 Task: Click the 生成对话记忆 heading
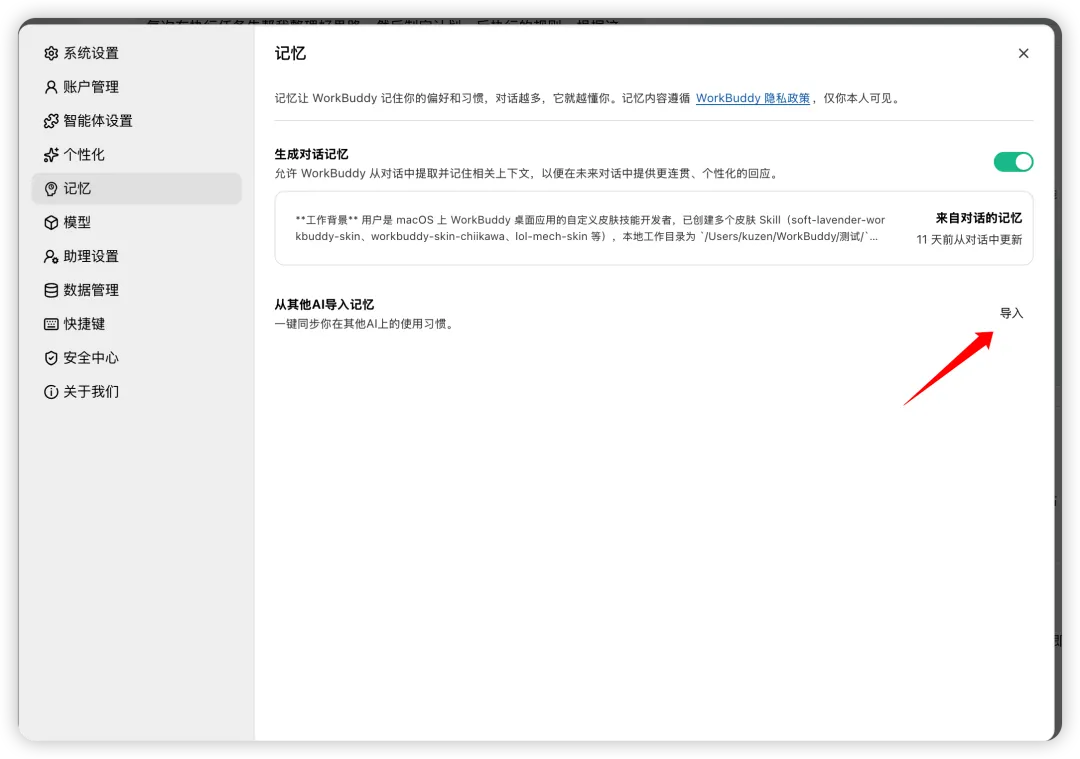(x=311, y=154)
